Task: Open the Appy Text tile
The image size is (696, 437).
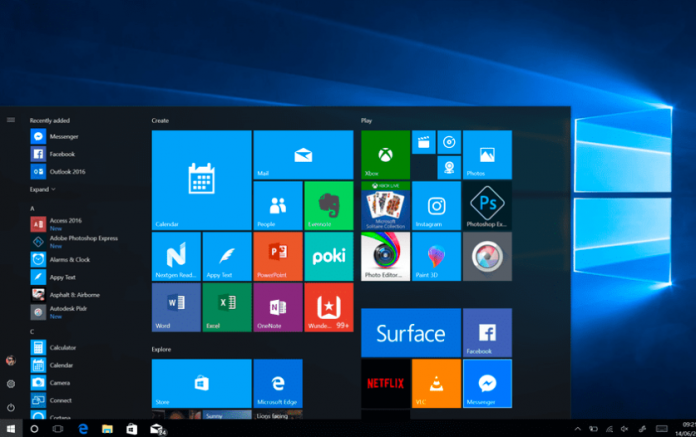Action: pos(227,256)
